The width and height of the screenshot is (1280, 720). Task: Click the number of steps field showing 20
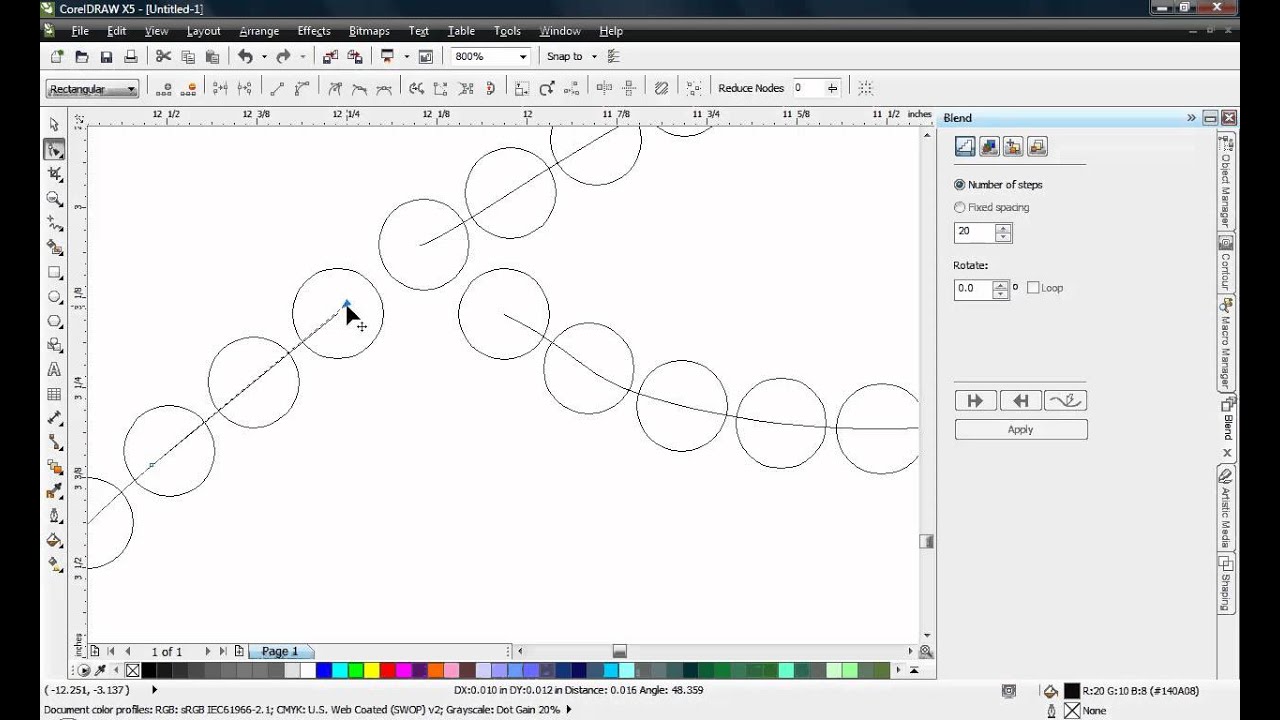point(975,232)
